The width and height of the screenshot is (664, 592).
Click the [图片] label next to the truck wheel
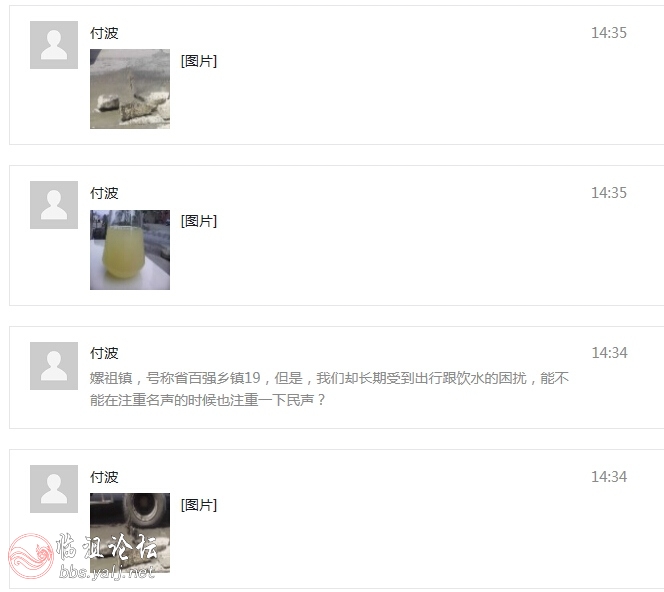pyautogui.click(x=199, y=505)
